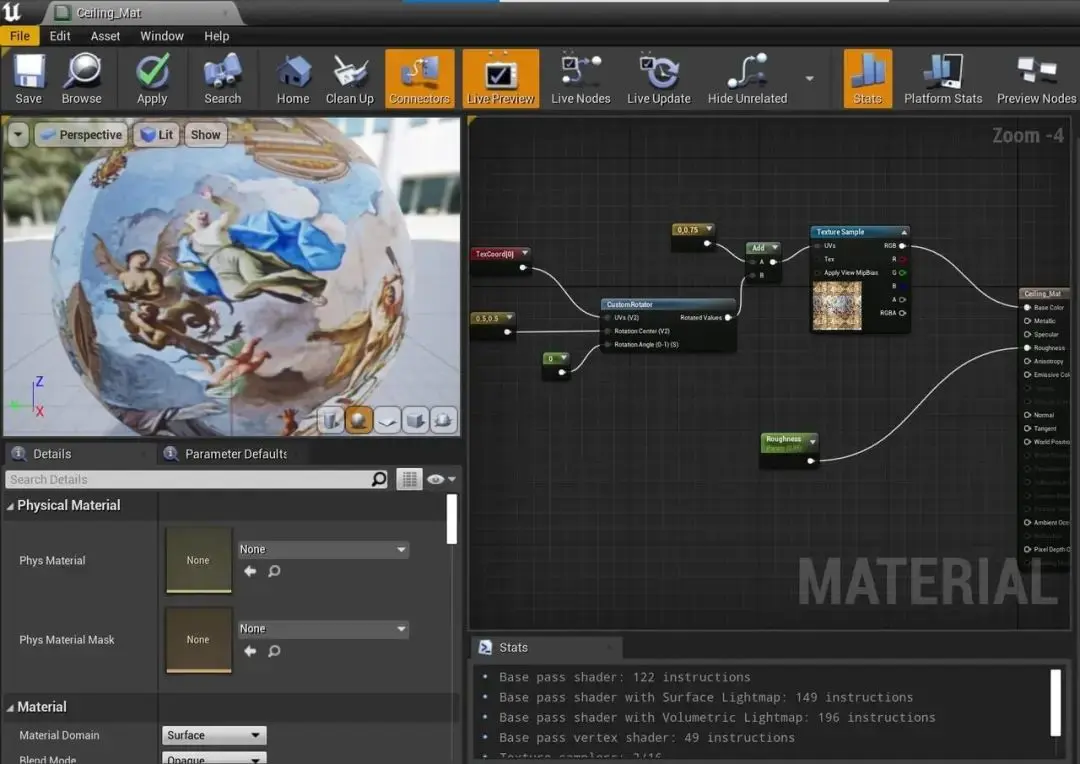Open the Help menu
1080x764 pixels.
216,36
